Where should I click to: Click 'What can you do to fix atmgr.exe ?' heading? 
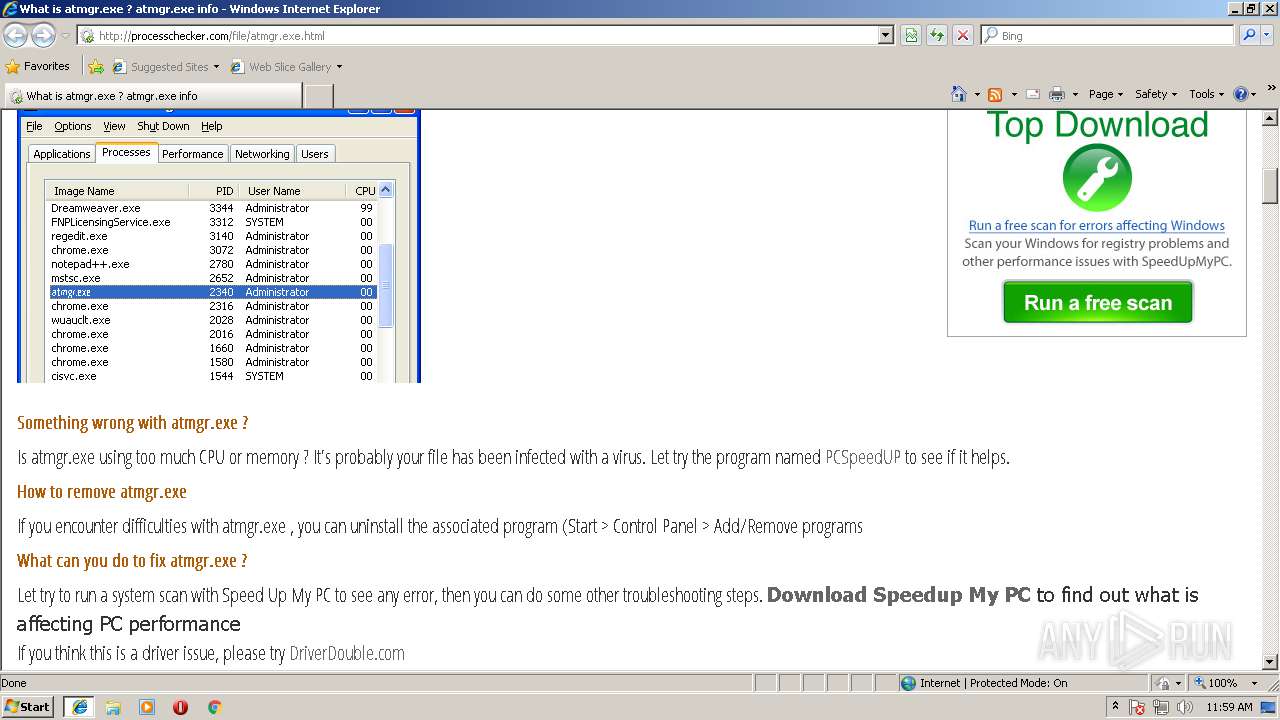pos(132,561)
